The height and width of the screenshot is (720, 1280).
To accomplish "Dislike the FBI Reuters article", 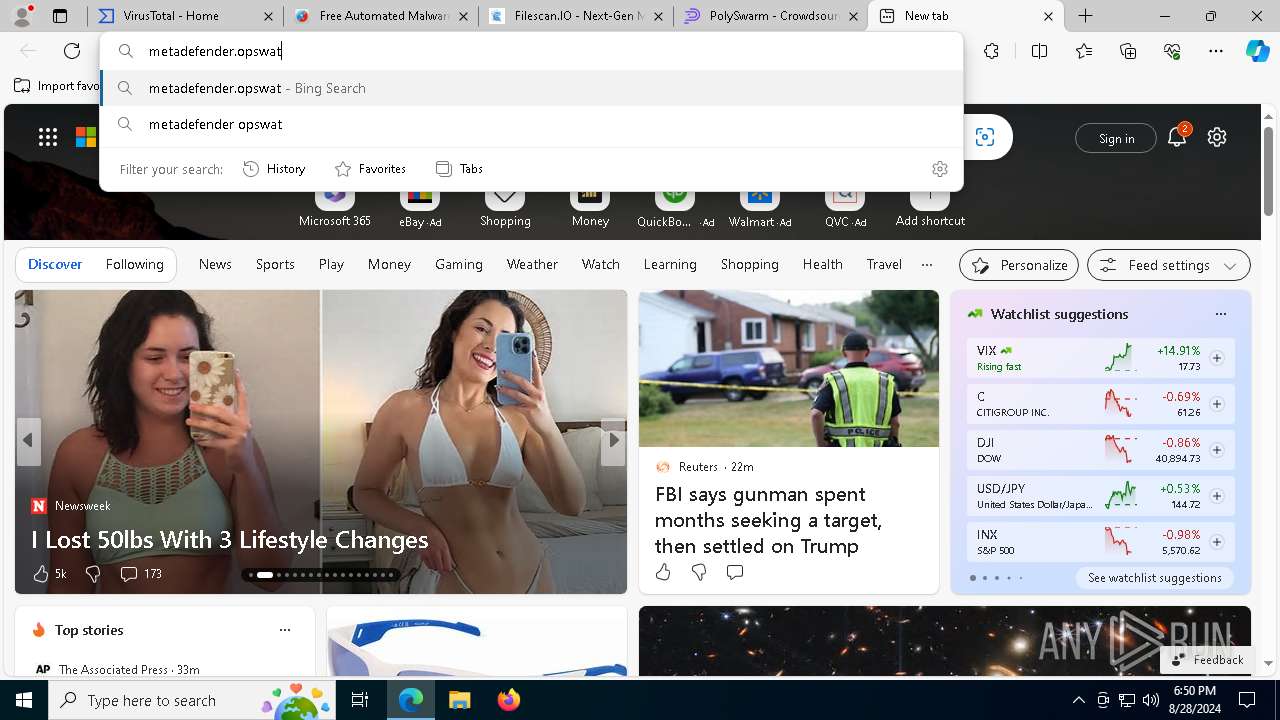I will pos(699,572).
